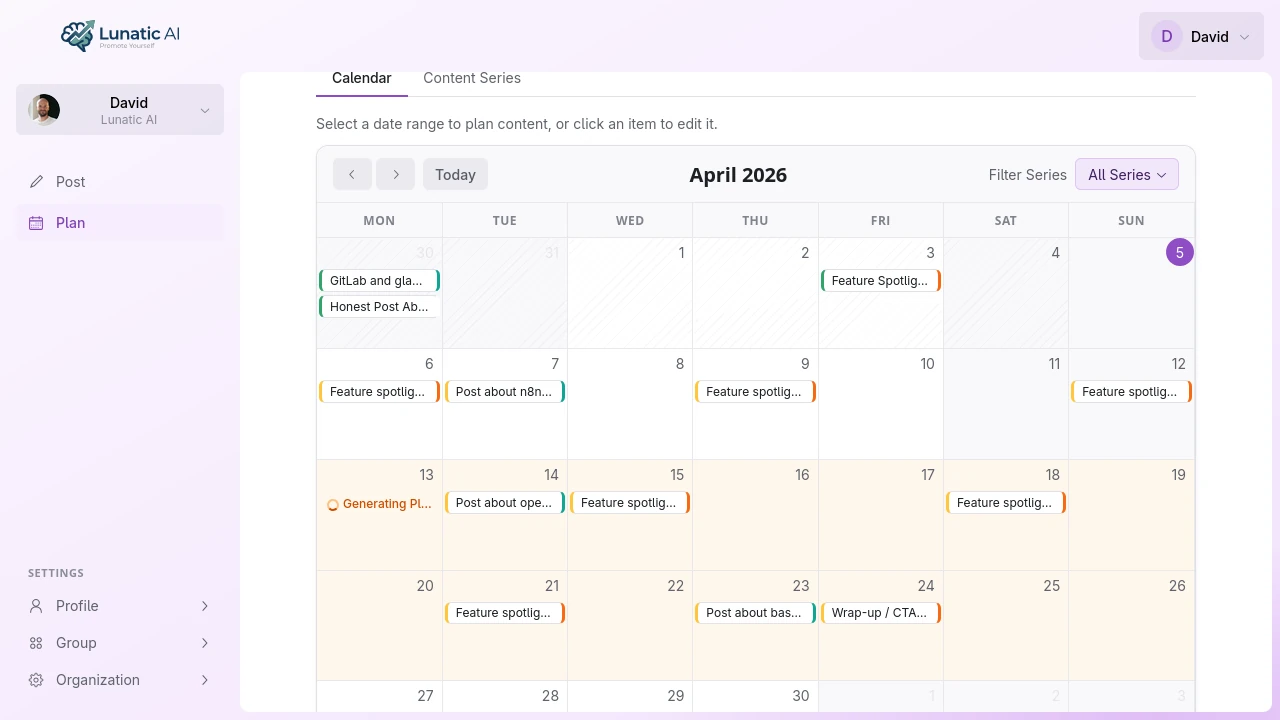Click the SUN column header

1131,221
